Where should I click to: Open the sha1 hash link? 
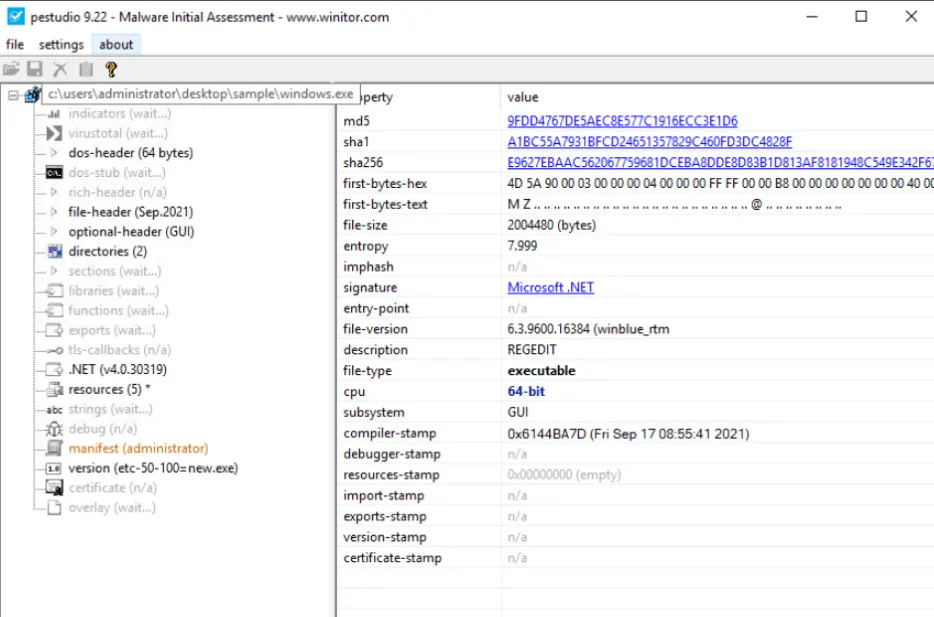click(x=650, y=142)
